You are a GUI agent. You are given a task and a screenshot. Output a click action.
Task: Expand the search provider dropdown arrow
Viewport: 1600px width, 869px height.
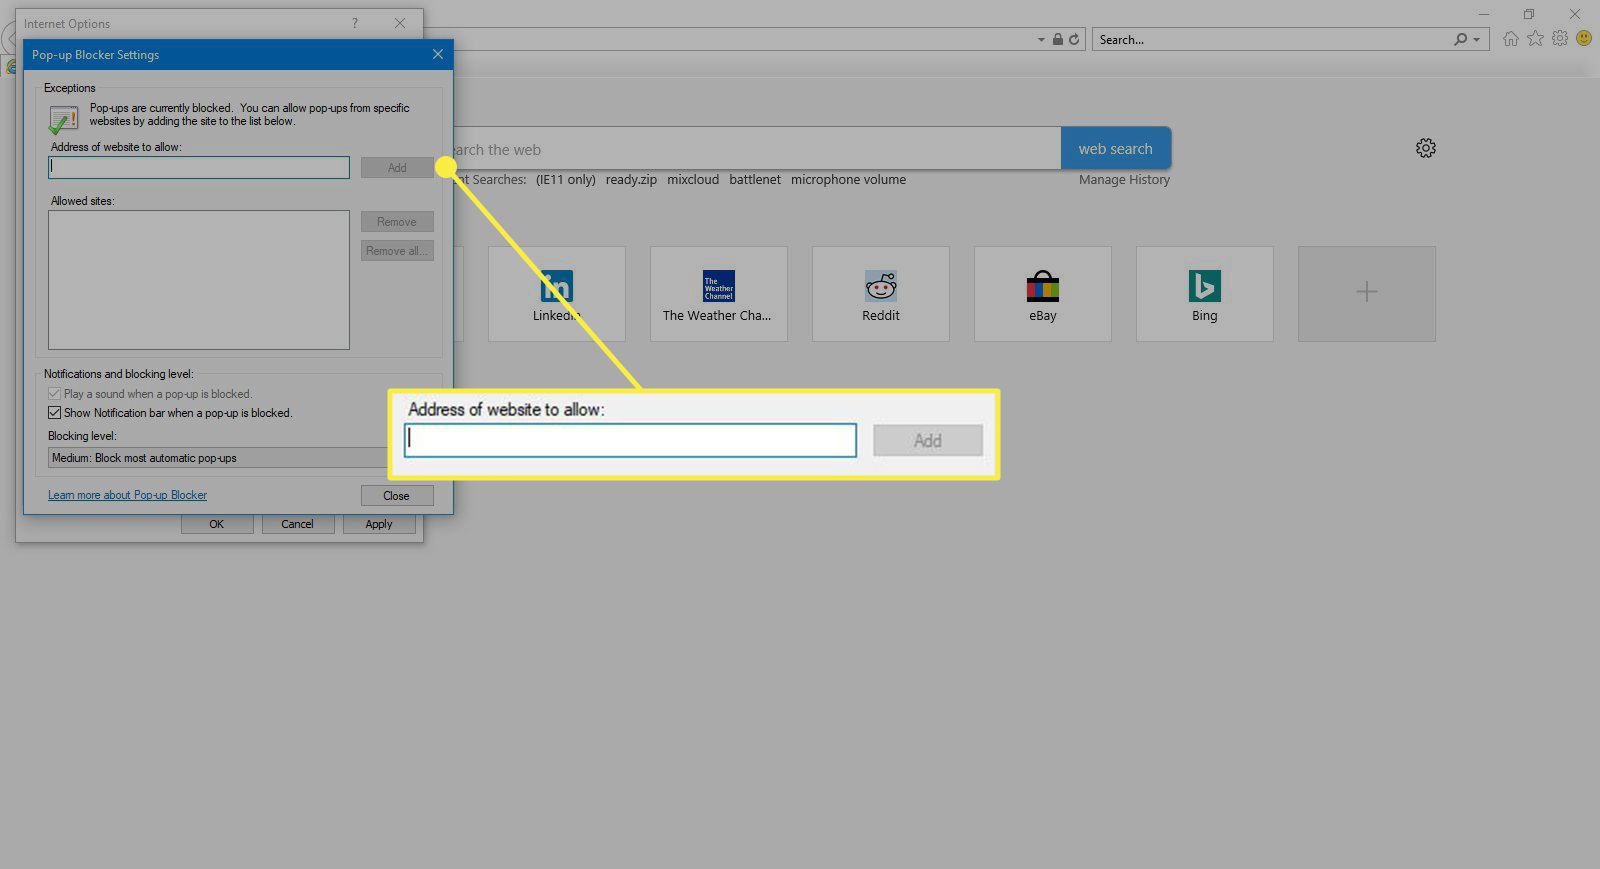coord(1477,40)
